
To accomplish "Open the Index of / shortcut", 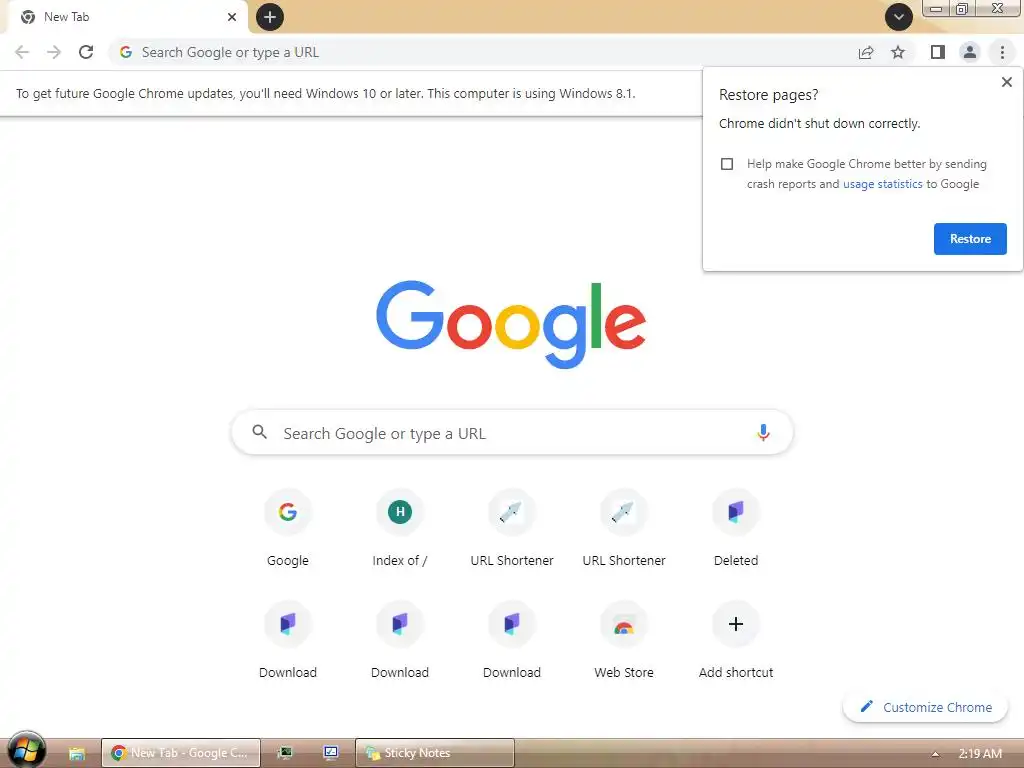I will pyautogui.click(x=400, y=529).
